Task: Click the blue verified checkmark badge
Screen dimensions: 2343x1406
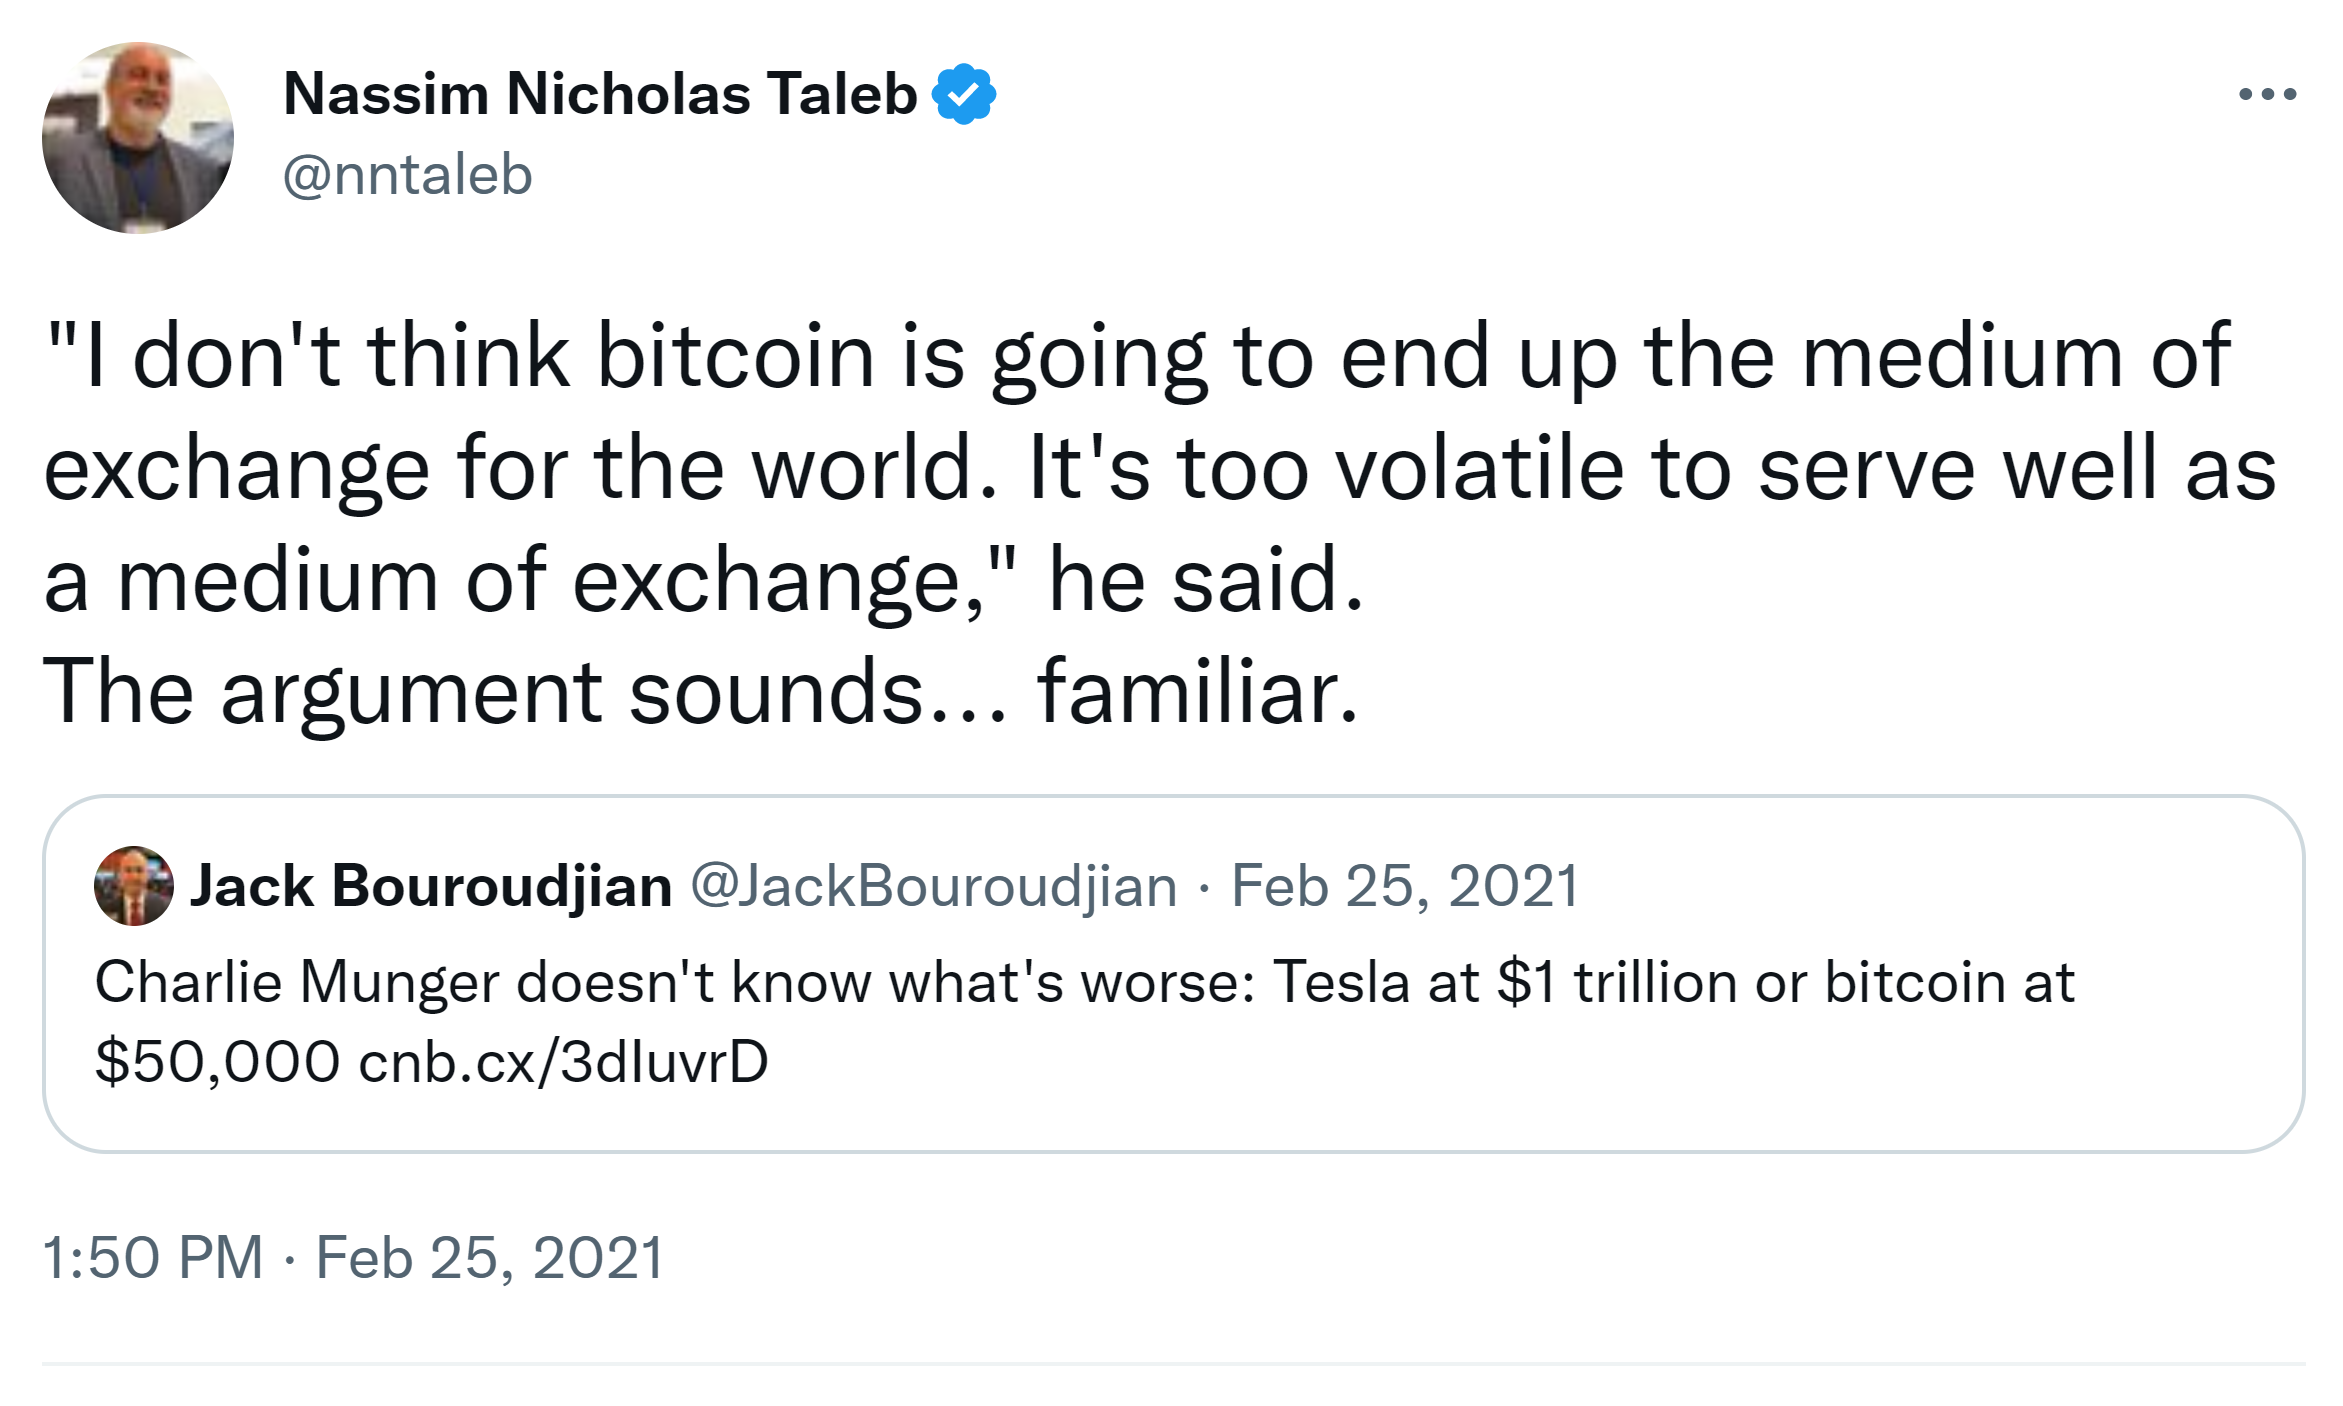Action: tap(963, 94)
